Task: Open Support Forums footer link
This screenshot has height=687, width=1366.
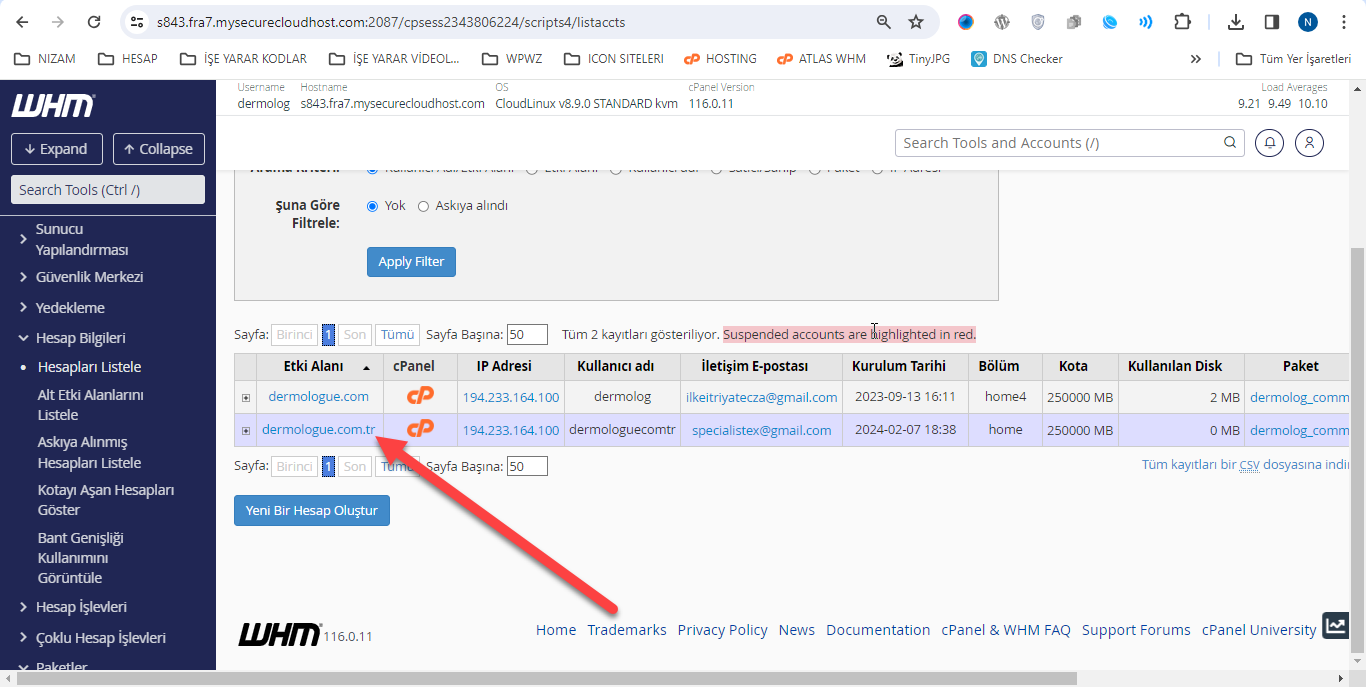Action: (1136, 630)
